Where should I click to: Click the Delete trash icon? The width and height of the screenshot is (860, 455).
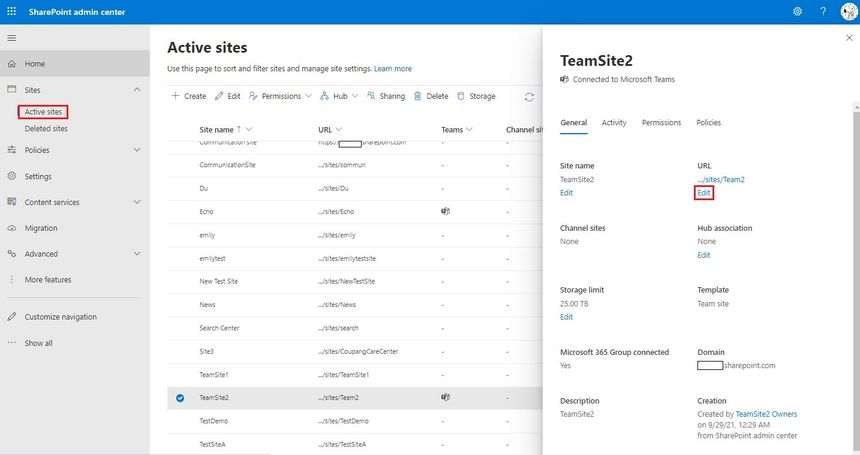pos(417,96)
